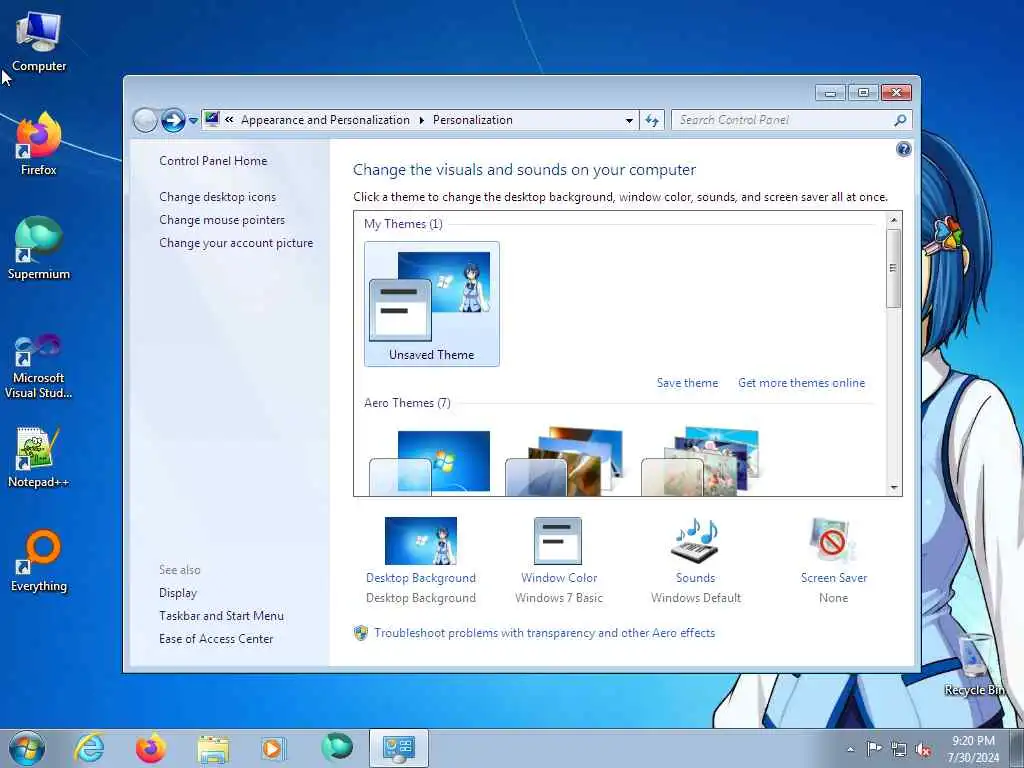Open the Display link under See also
The image size is (1024, 768).
tap(178, 593)
